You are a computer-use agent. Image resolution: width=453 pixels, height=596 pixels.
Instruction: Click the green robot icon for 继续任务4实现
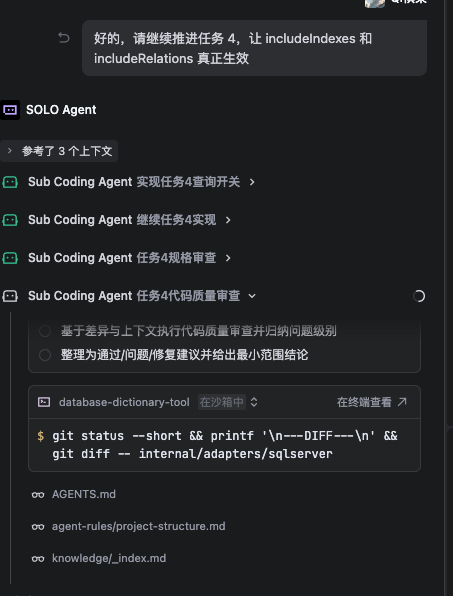tap(10, 220)
